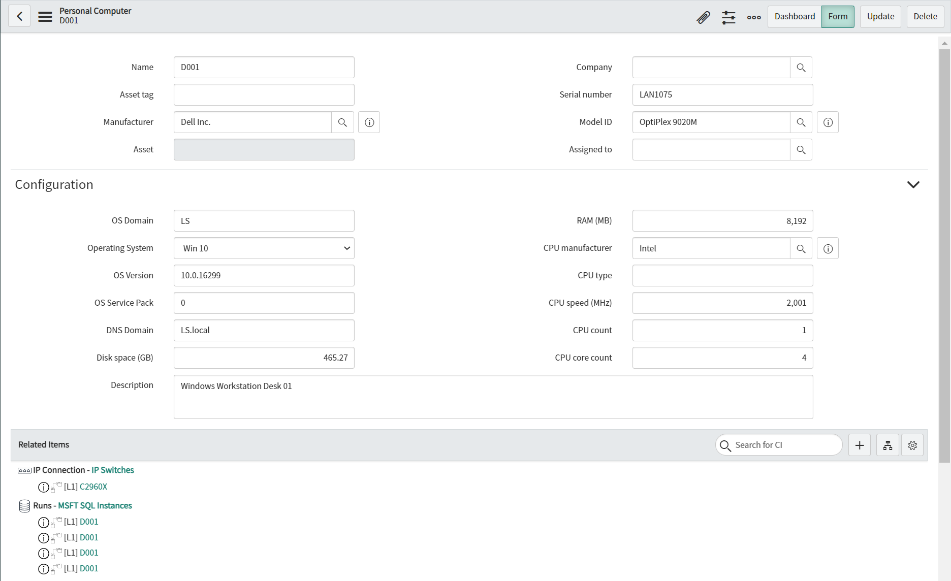Open the more options ellipsis menu

pyautogui.click(x=753, y=17)
